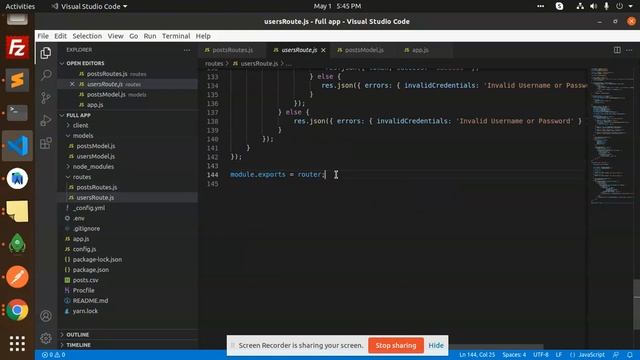
Task: Click the Hide link on sharing bar
Action: point(436,345)
